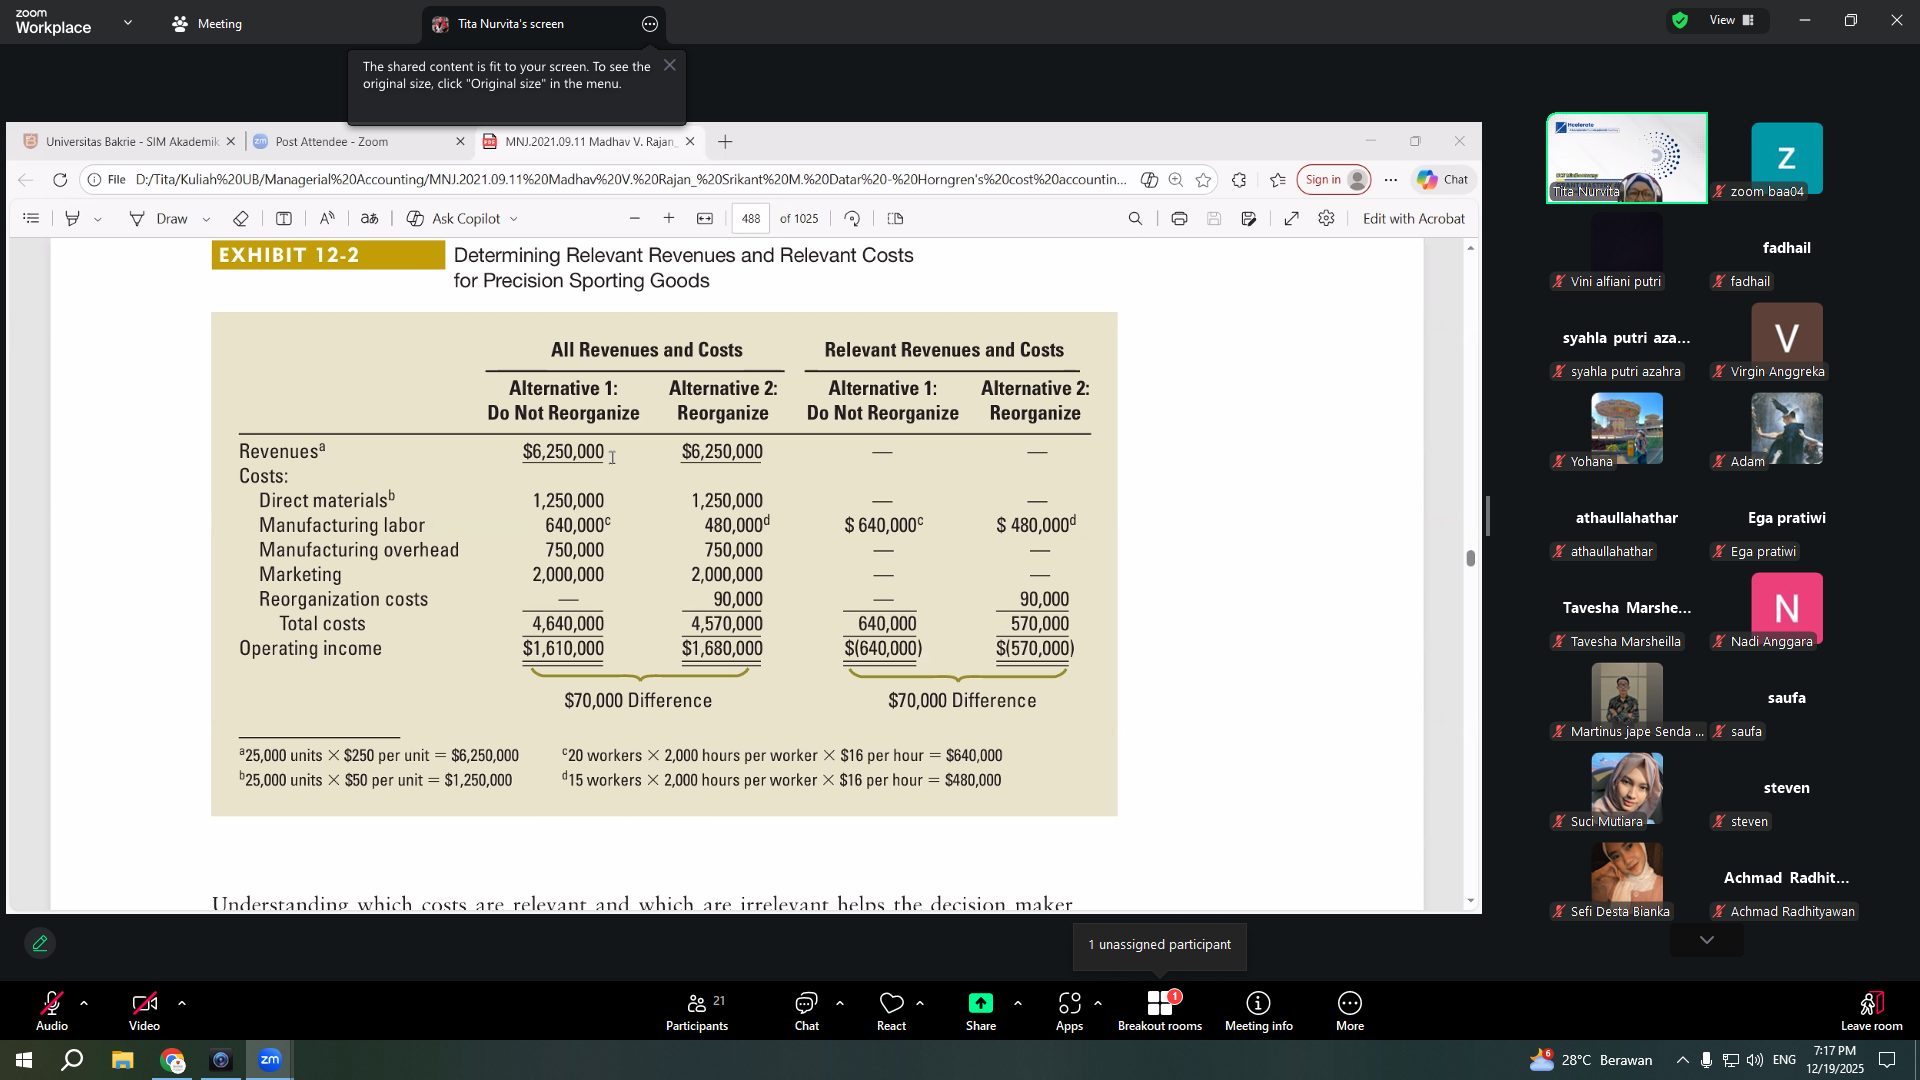Select the MNJ.2021.09.11 Madhav PDF tab

click(588, 141)
